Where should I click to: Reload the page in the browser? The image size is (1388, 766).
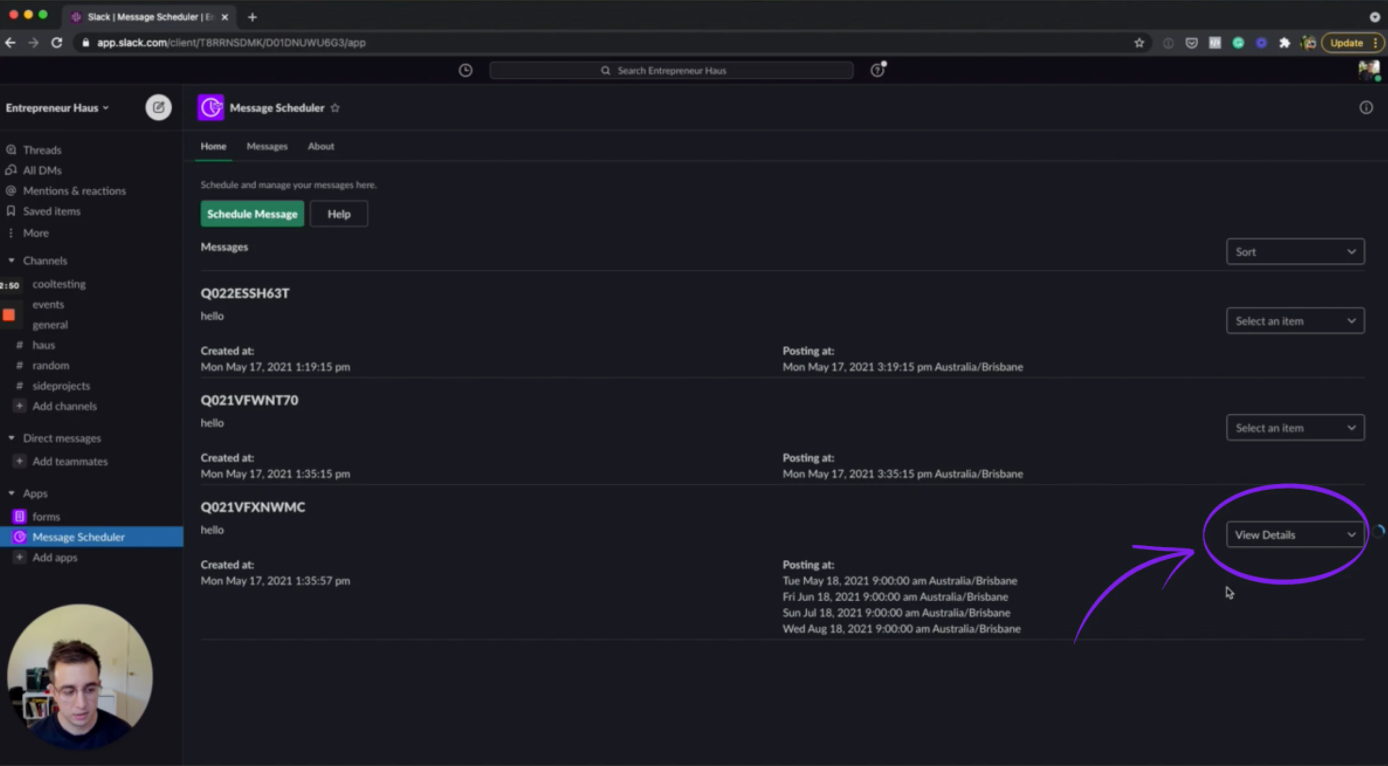pos(57,43)
